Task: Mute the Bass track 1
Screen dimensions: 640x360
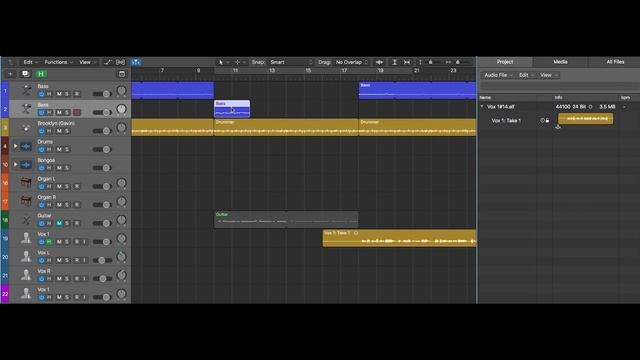Action: point(59,94)
